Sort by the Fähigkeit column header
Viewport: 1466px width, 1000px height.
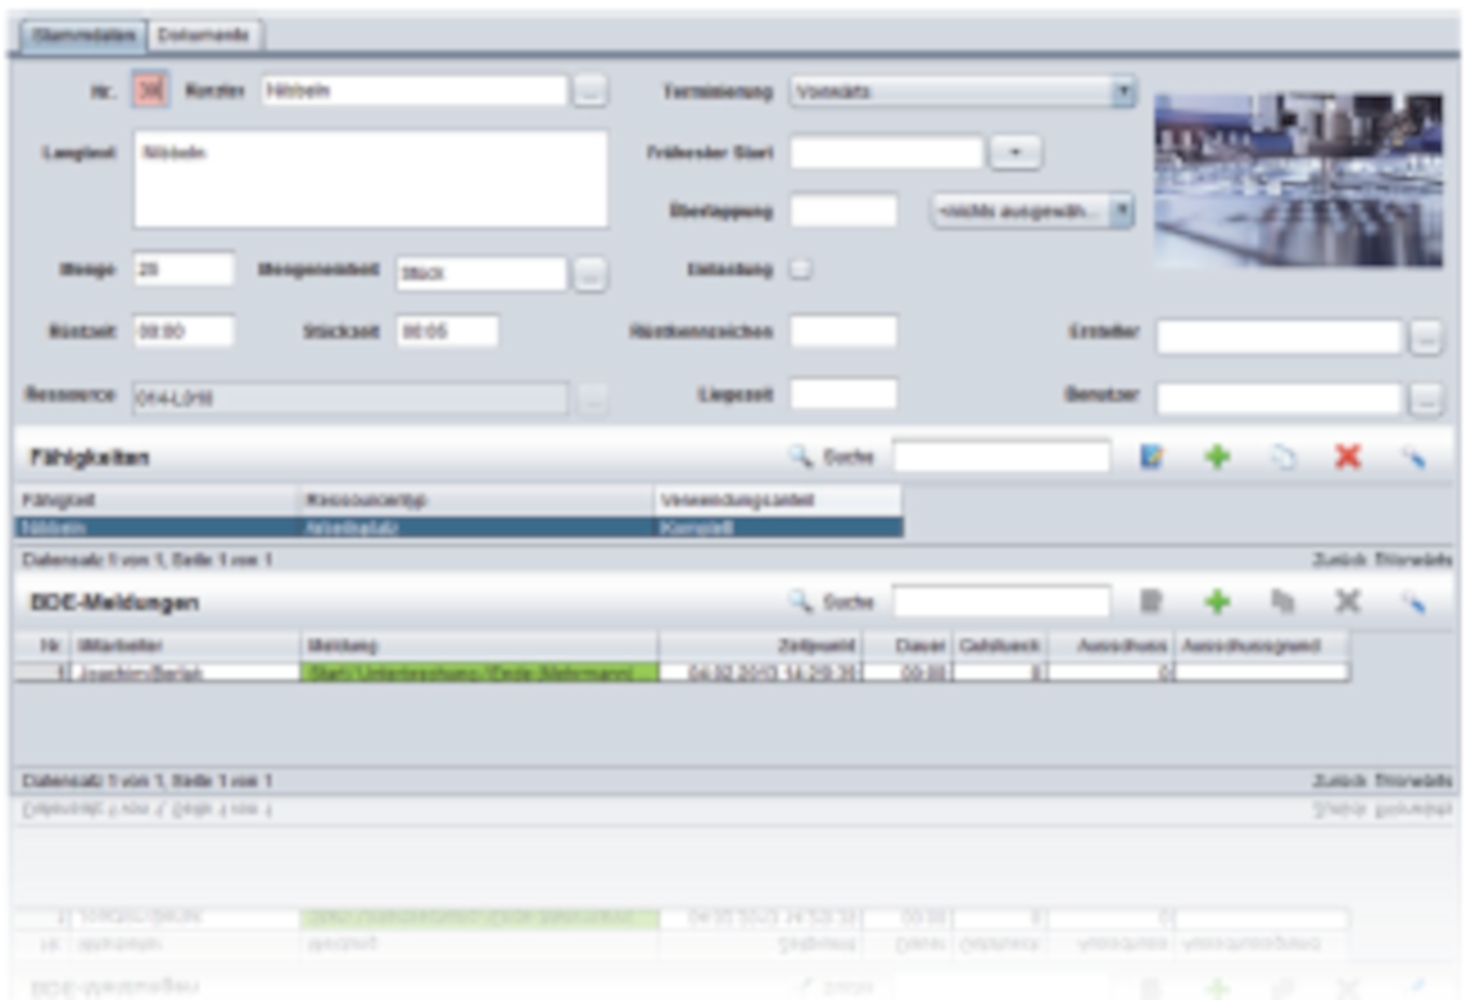pos(157,500)
